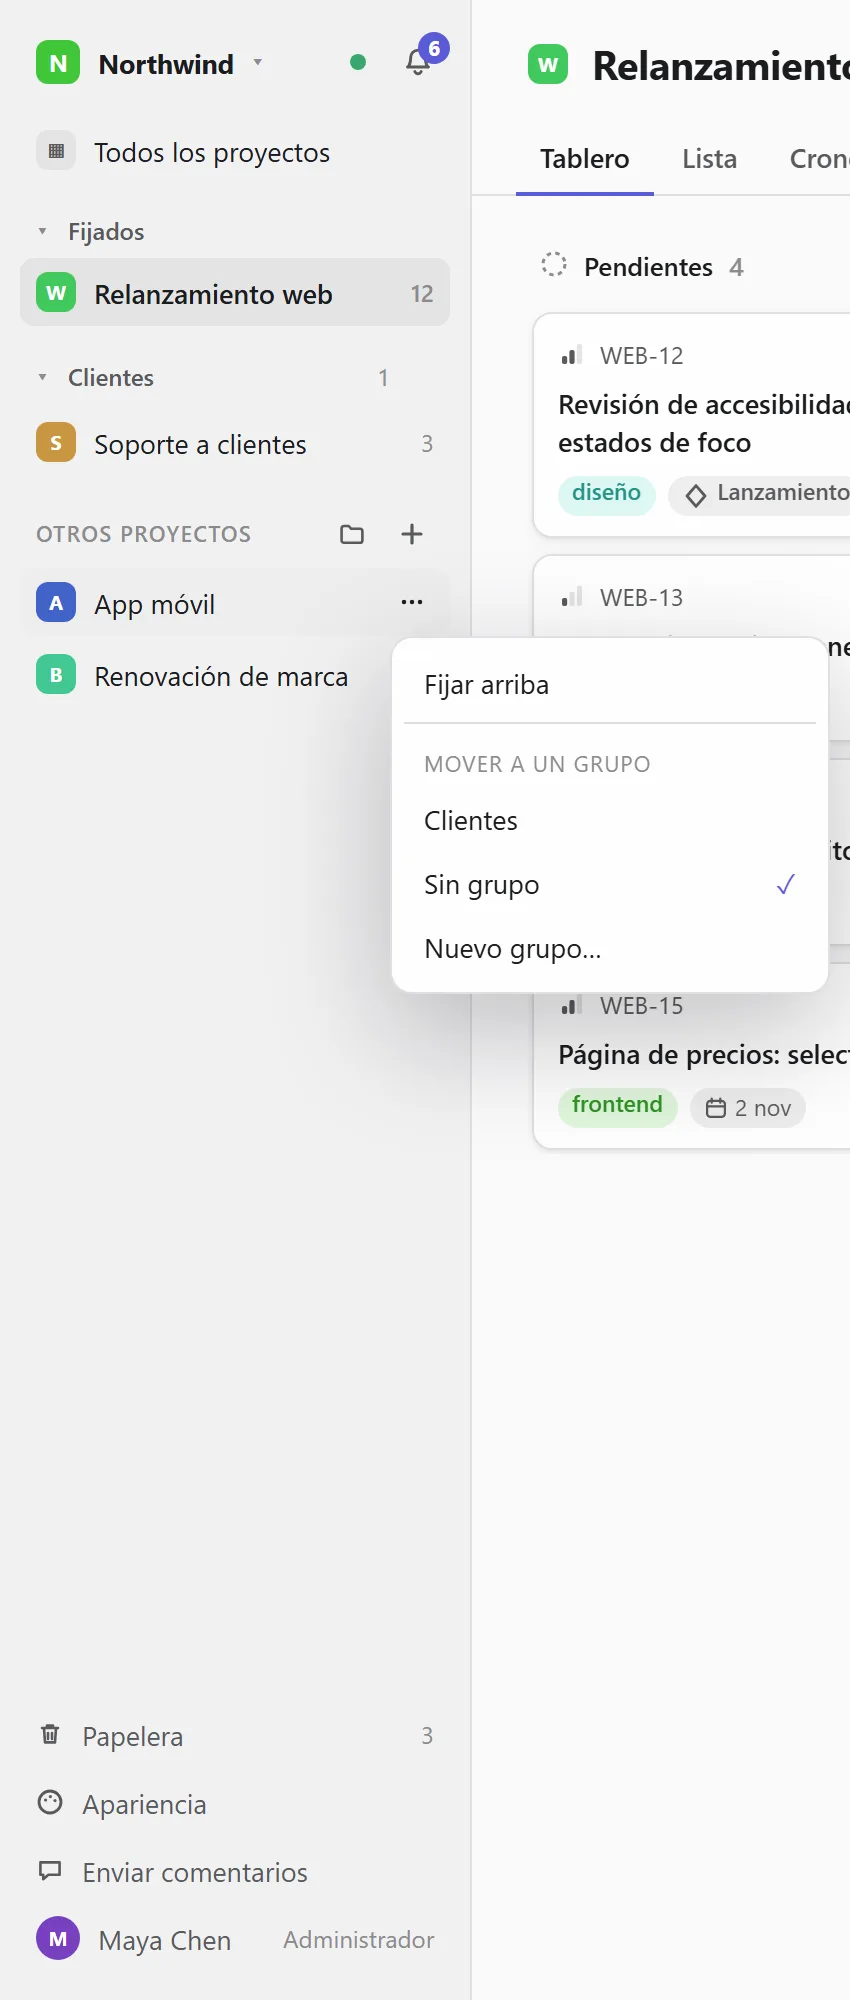The height and width of the screenshot is (2000, 850).
Task: Click the purple M avatar of Maya Chen
Action: 58,1939
